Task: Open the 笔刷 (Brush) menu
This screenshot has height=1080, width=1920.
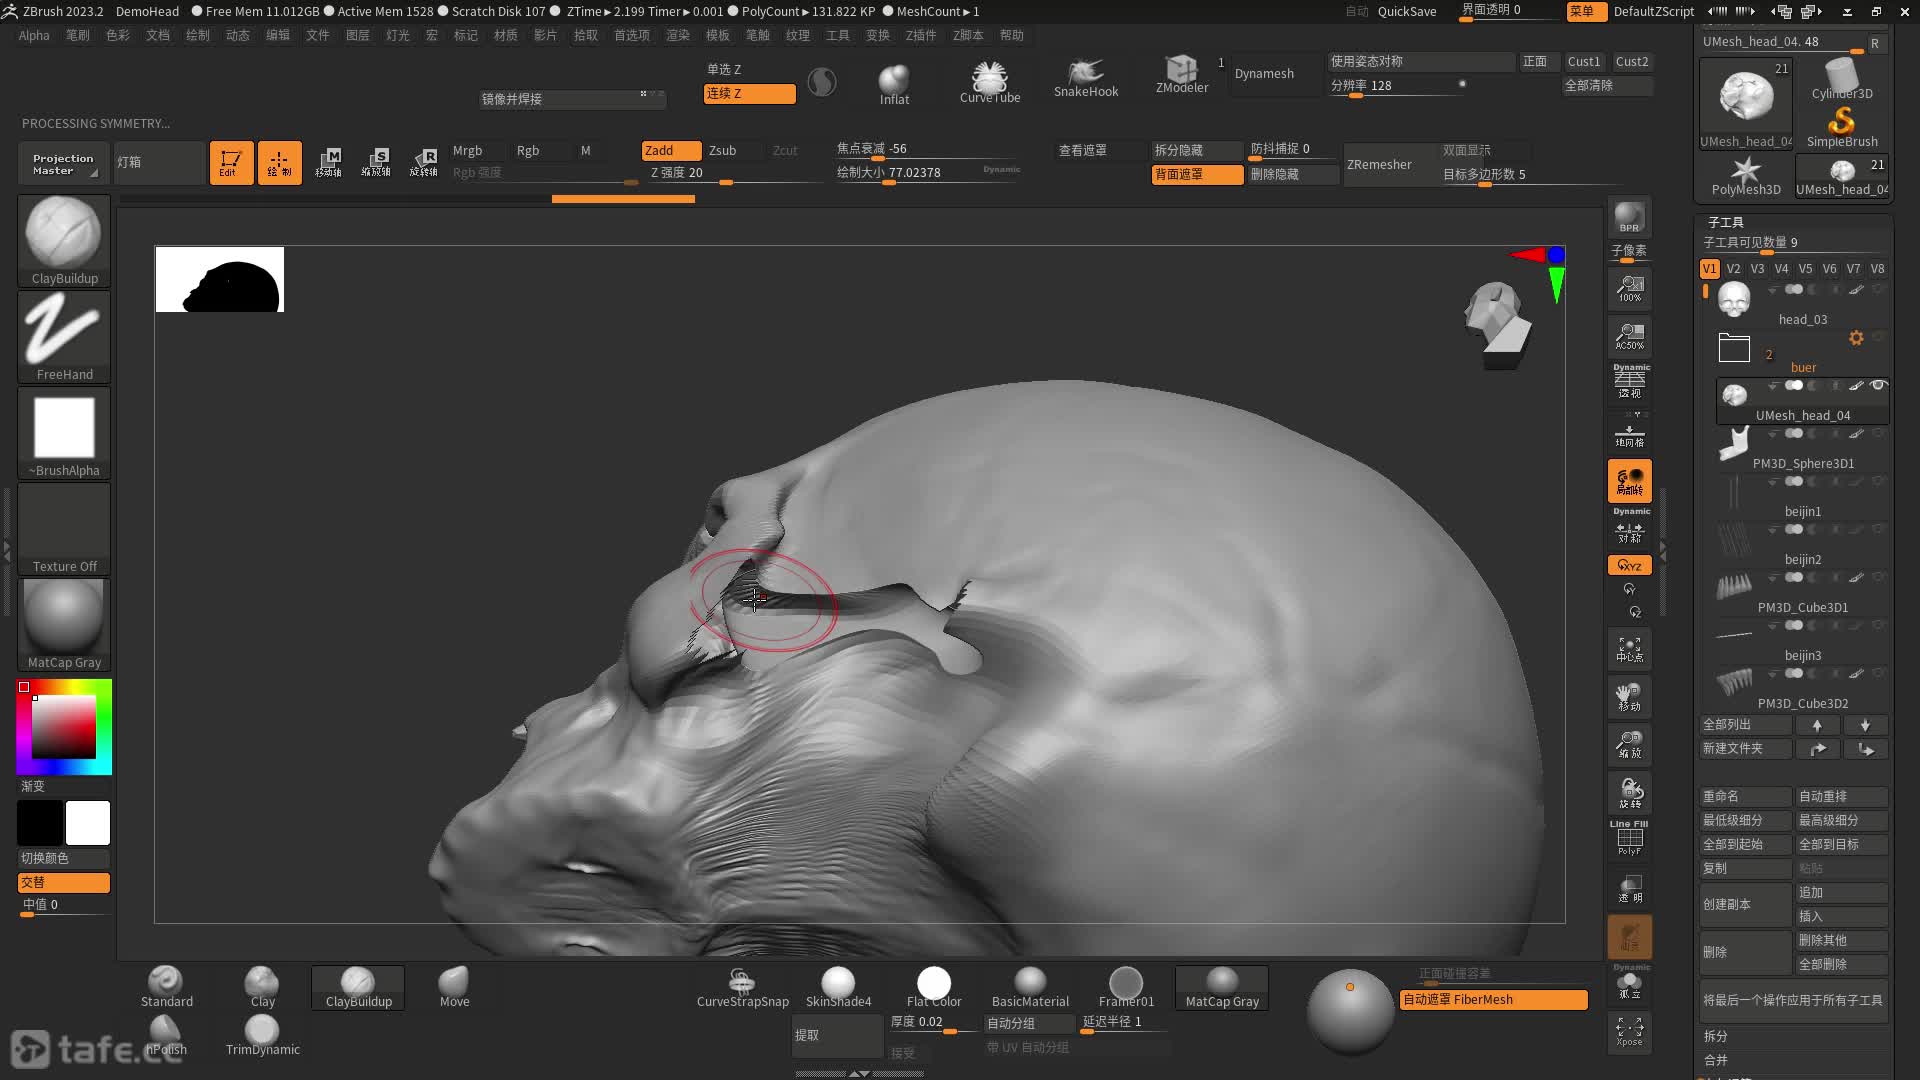Action: [x=77, y=35]
